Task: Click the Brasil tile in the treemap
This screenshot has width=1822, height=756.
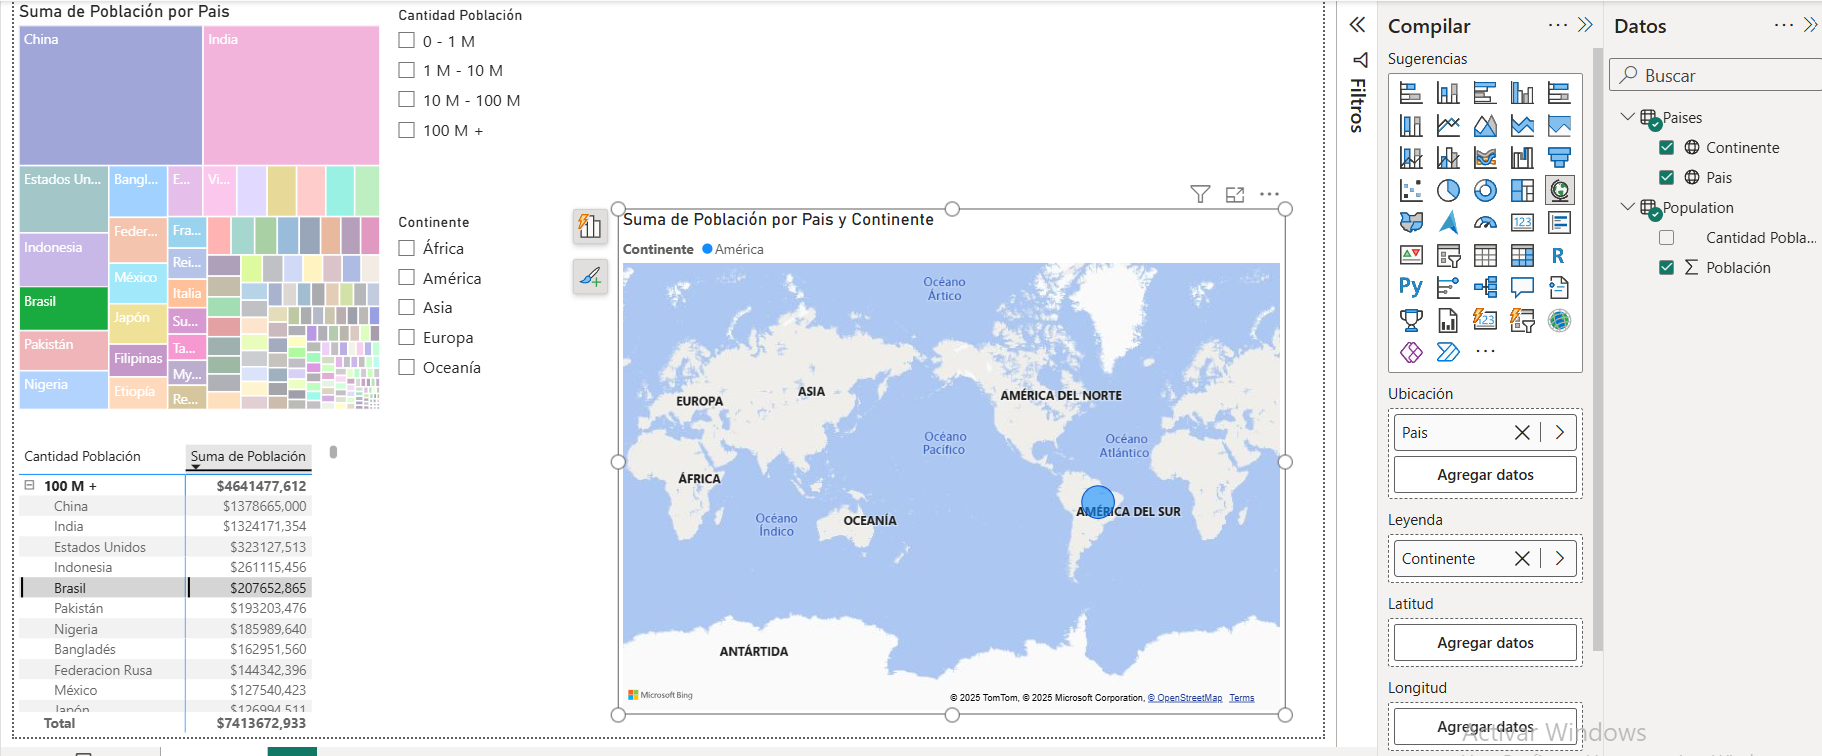Action: coord(63,308)
